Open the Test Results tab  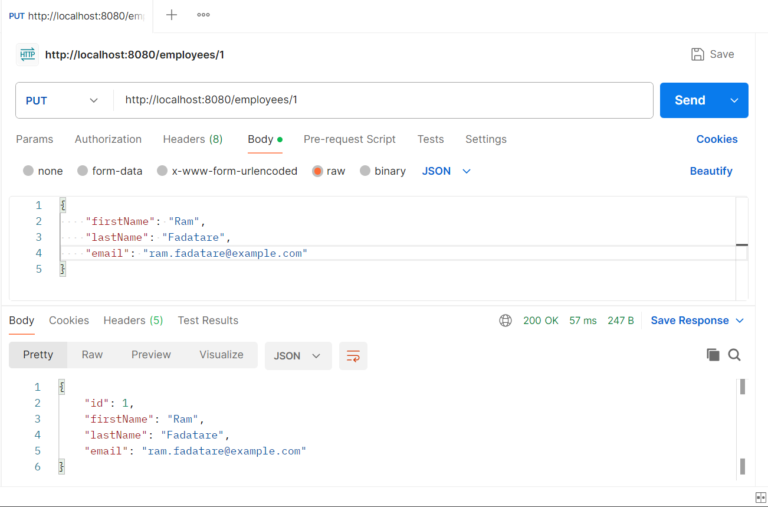[x=208, y=320]
